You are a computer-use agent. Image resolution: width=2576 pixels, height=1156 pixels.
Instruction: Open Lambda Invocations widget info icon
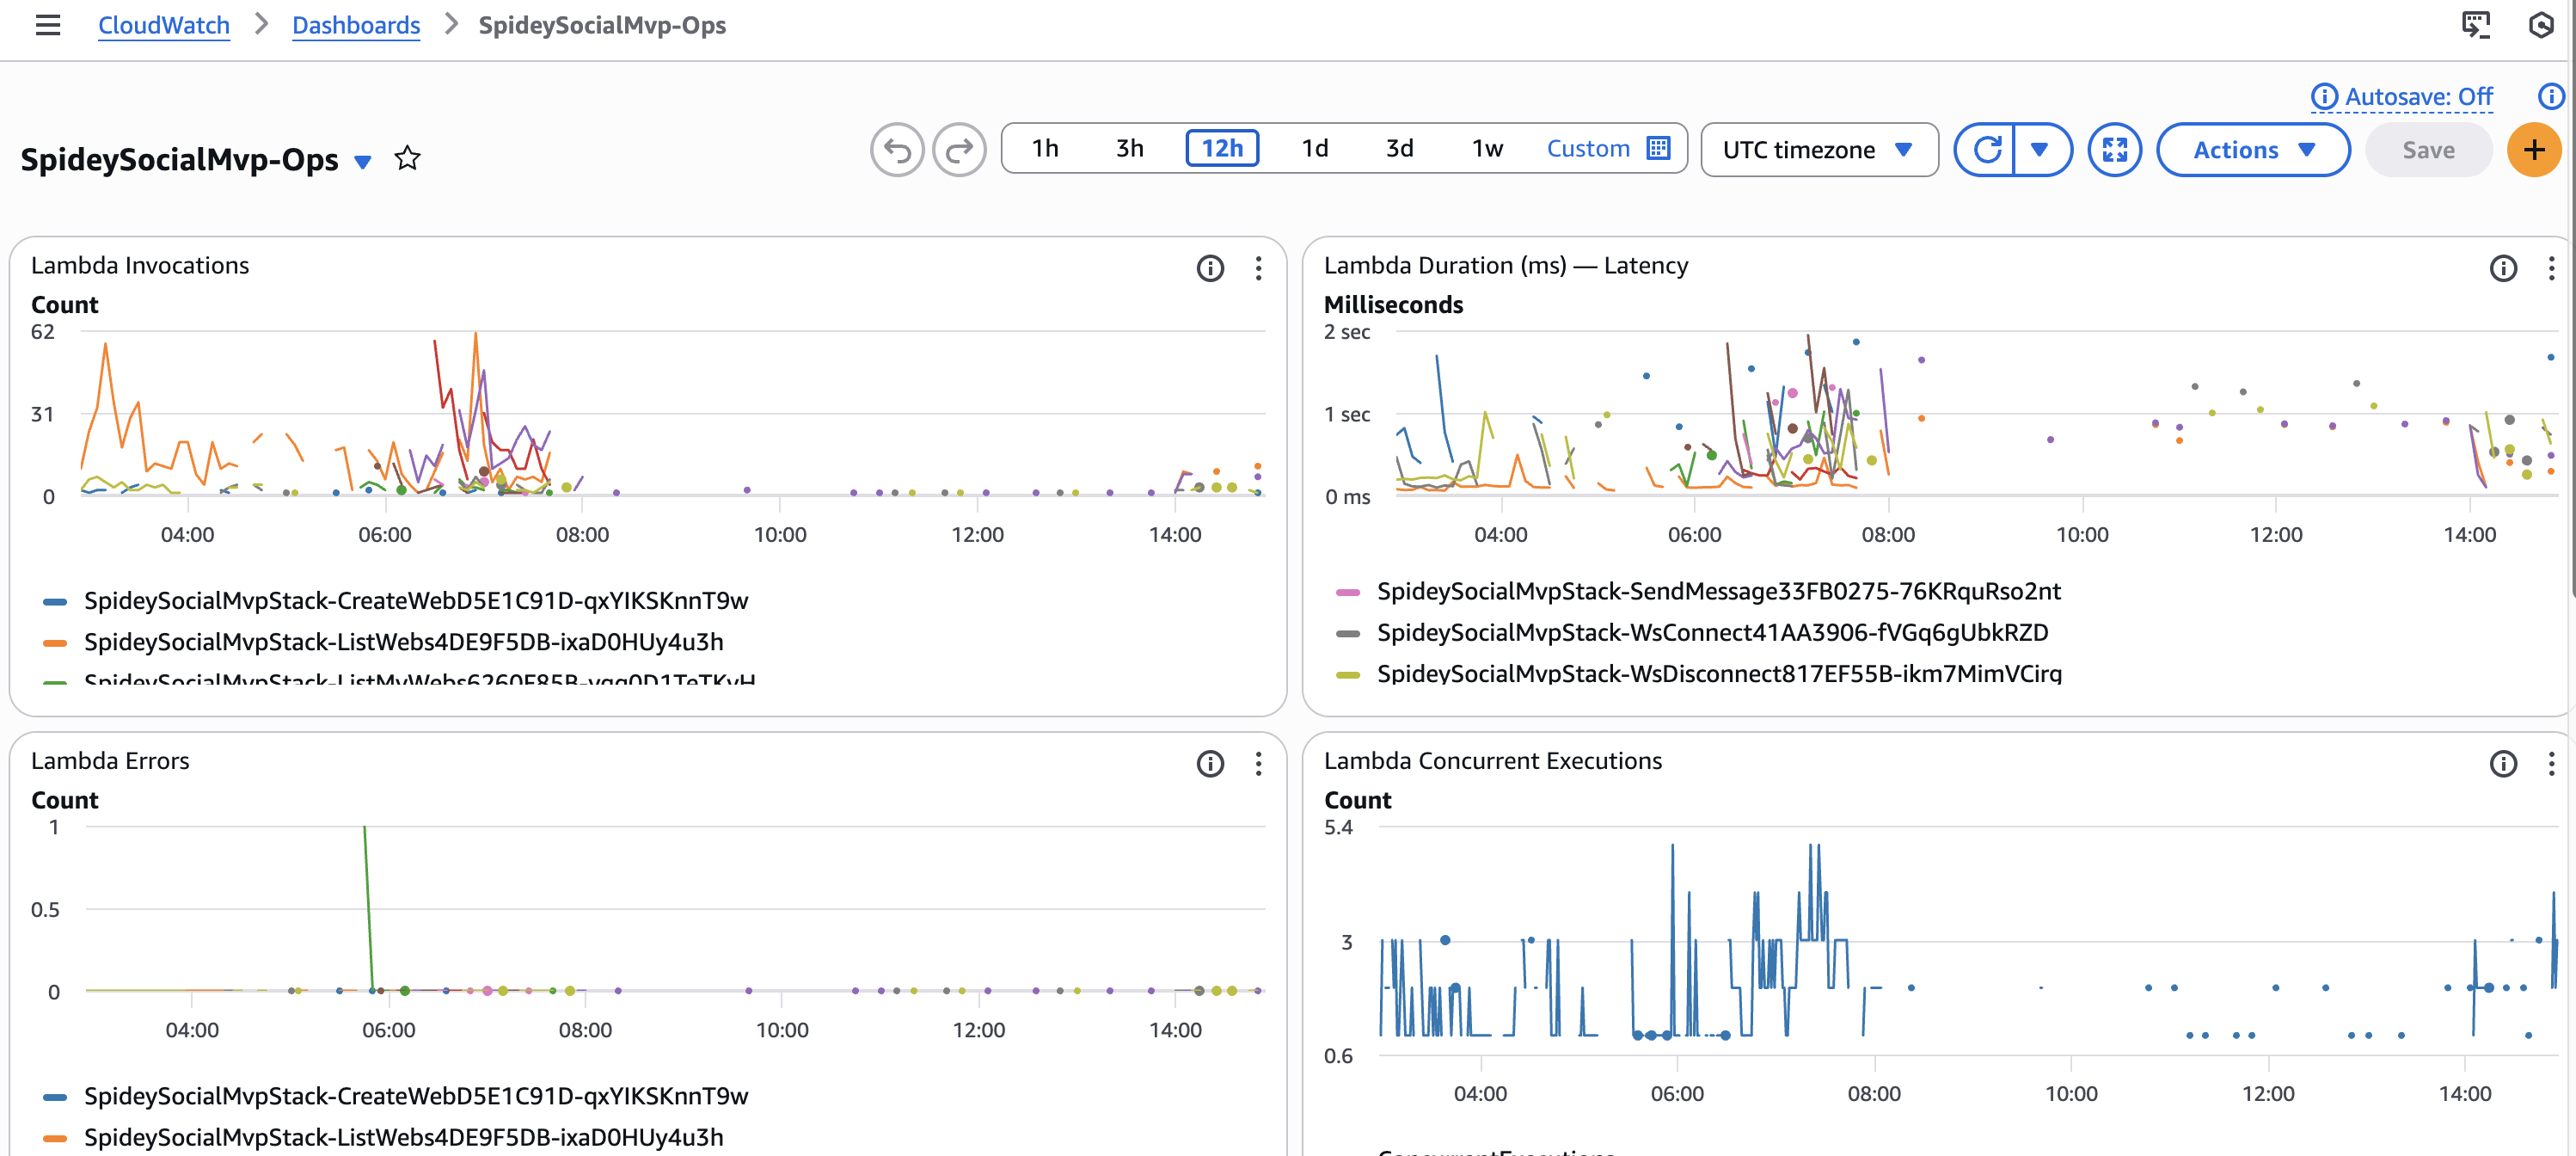(x=1210, y=268)
